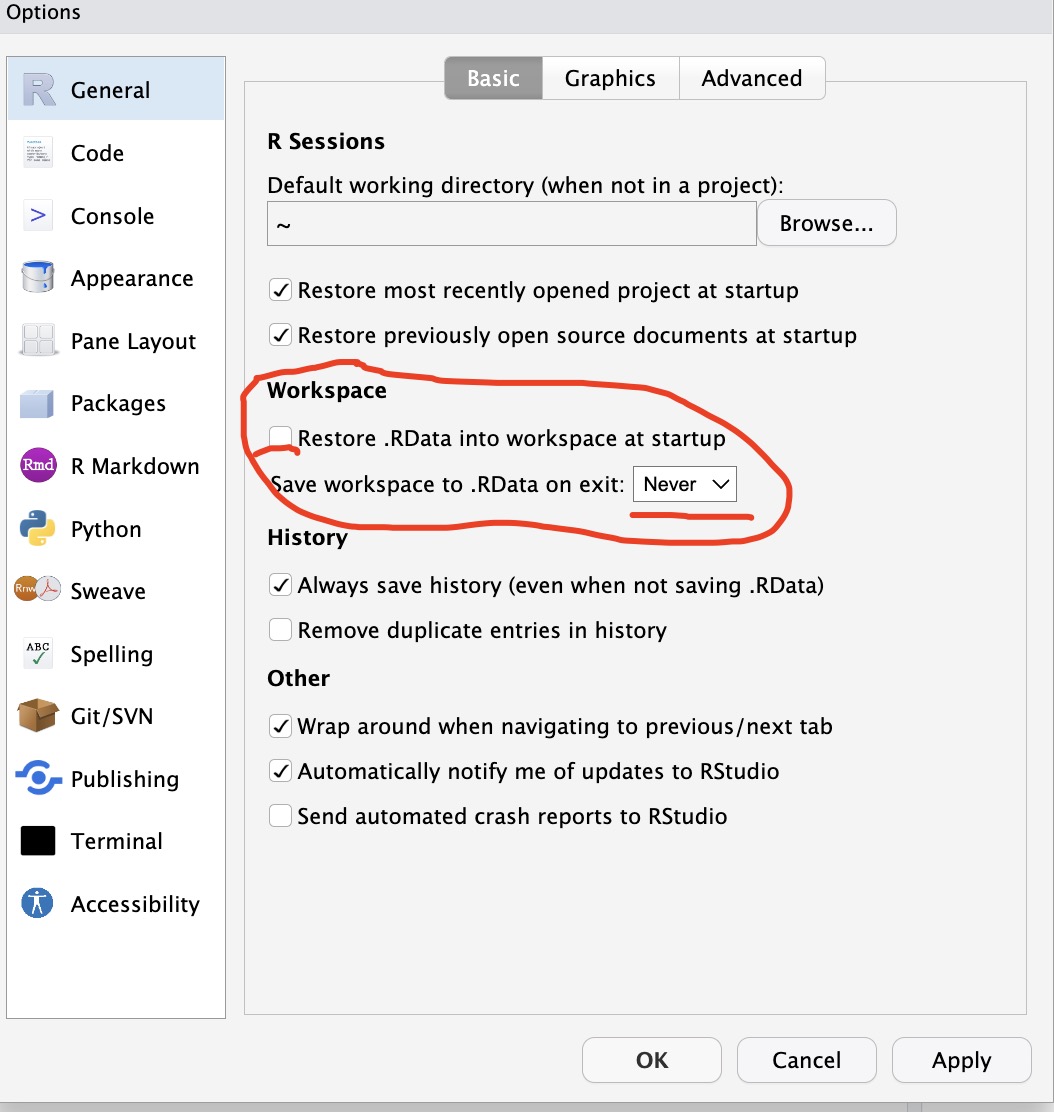1054x1112 pixels.
Task: Select the Packages label in sidebar
Action: click(118, 404)
